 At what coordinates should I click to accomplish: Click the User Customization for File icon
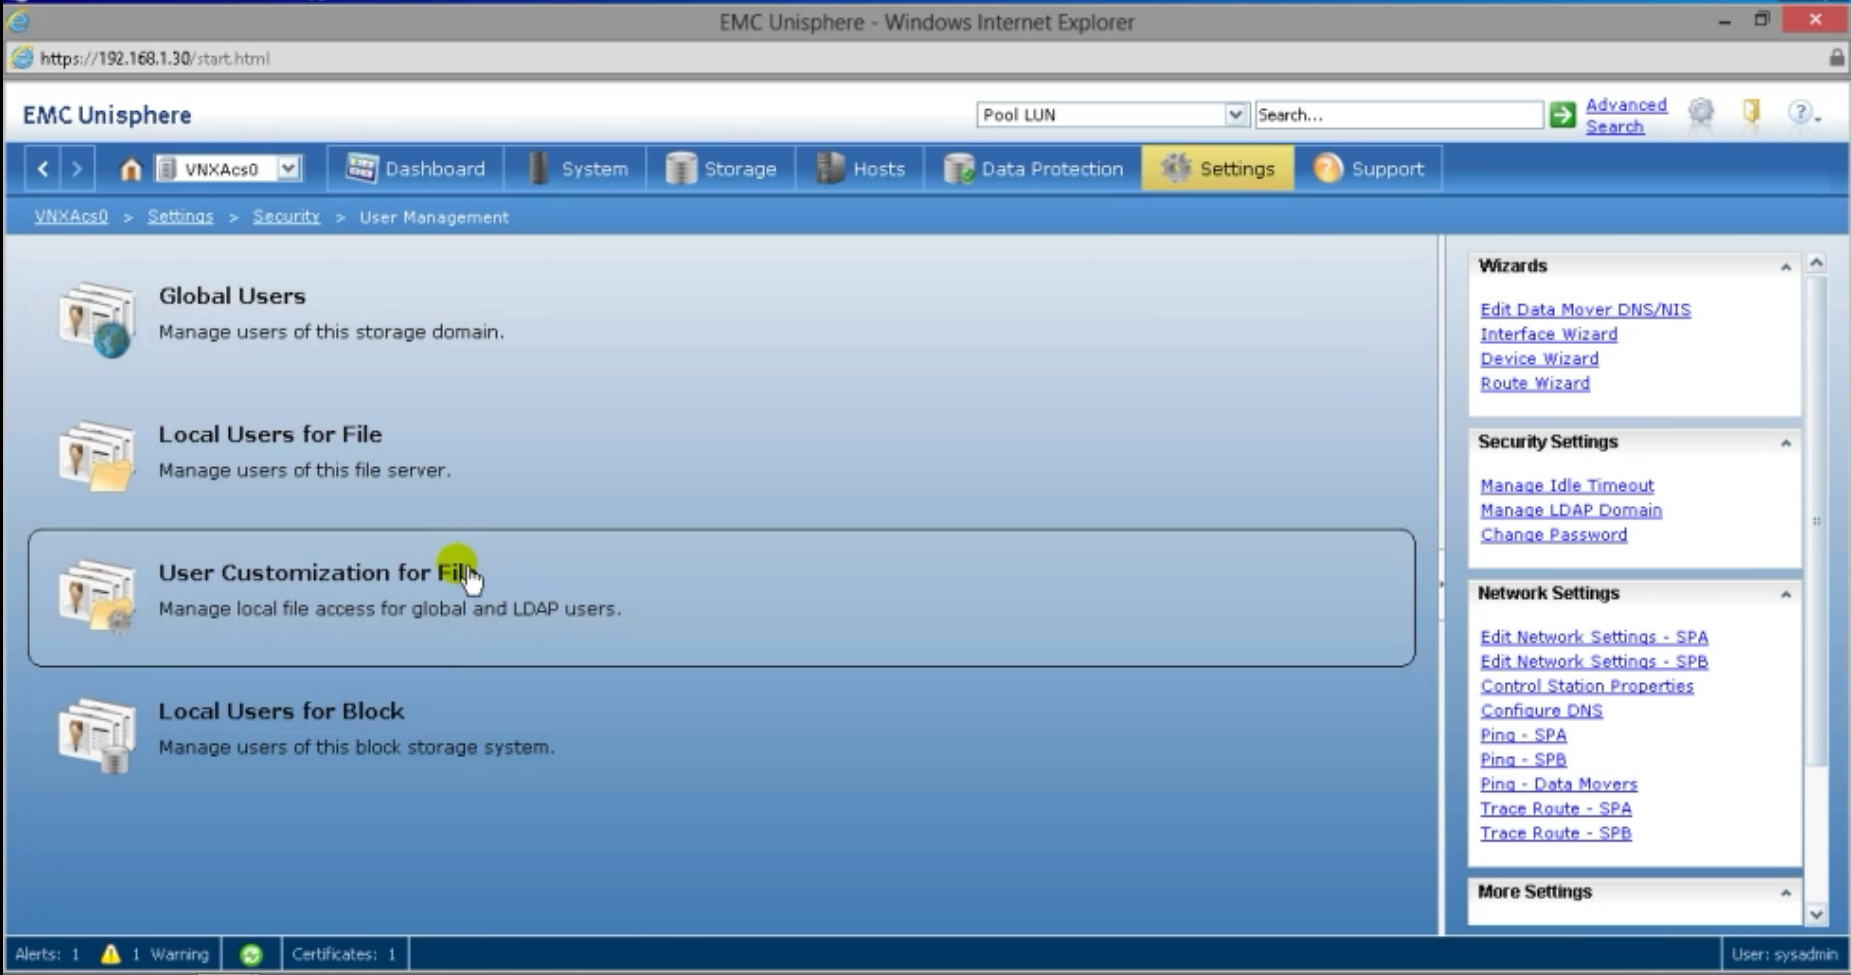[x=96, y=595]
